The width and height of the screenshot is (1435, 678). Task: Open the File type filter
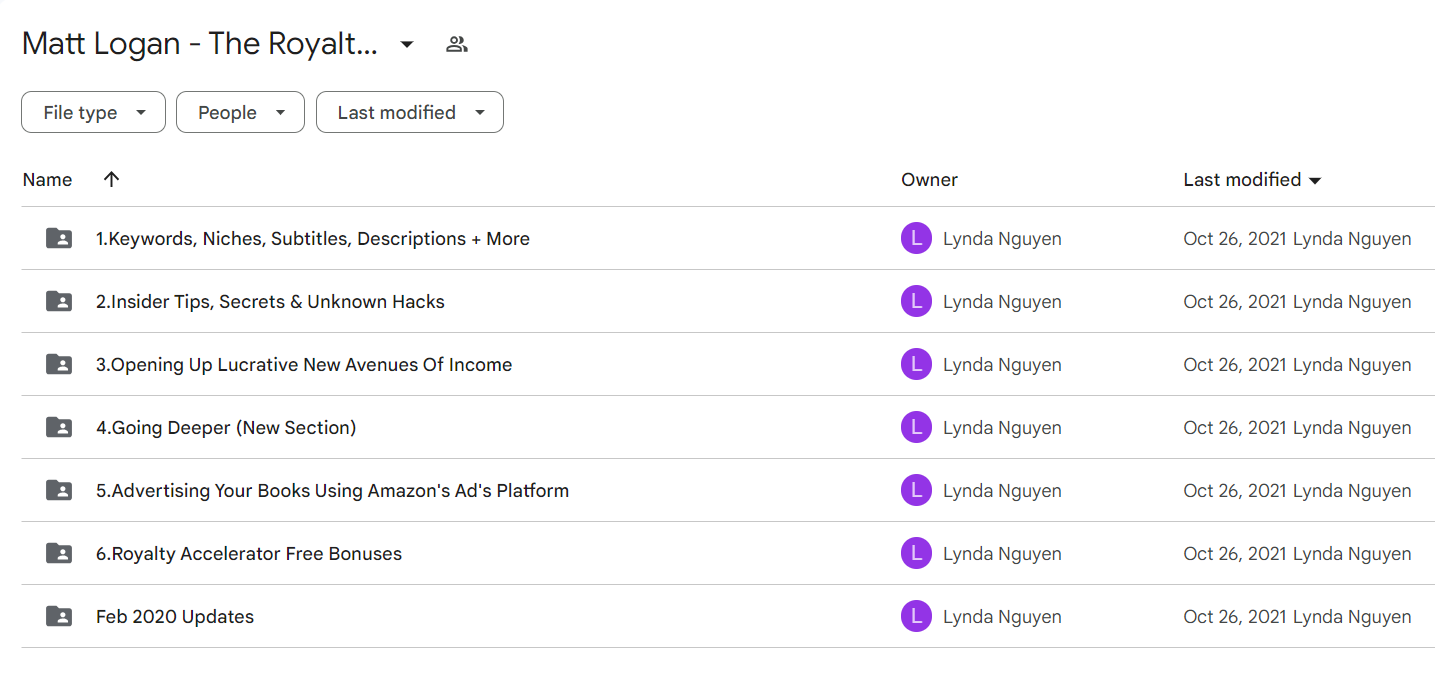93,112
